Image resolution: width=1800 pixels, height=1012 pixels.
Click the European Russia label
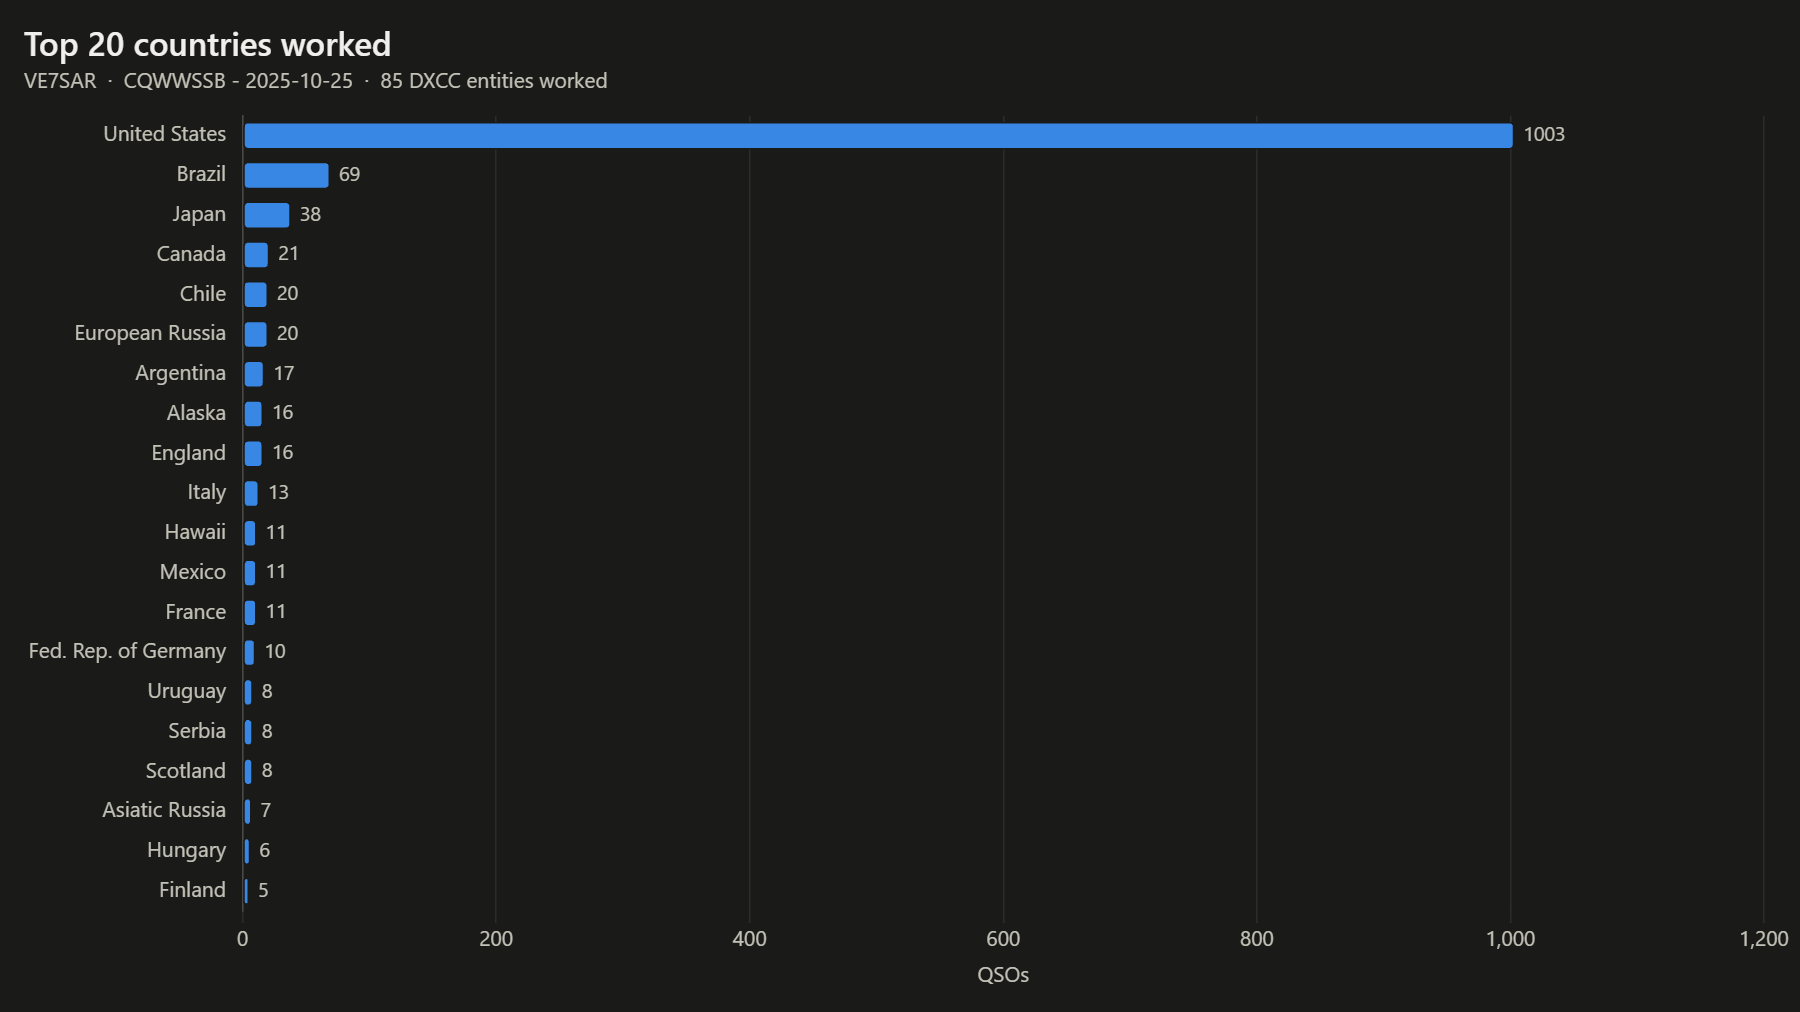coord(150,333)
